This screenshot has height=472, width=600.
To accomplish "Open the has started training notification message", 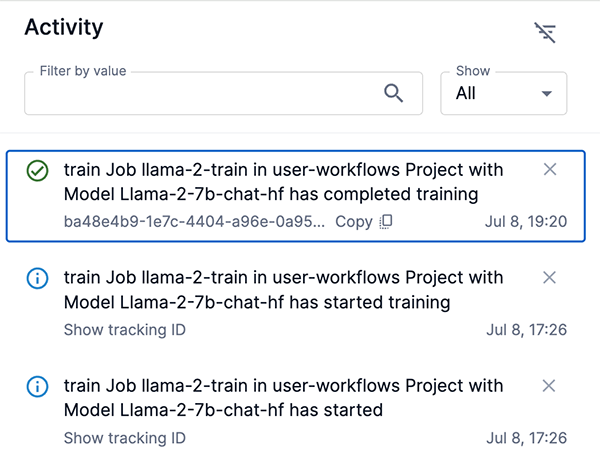I will [x=283, y=290].
